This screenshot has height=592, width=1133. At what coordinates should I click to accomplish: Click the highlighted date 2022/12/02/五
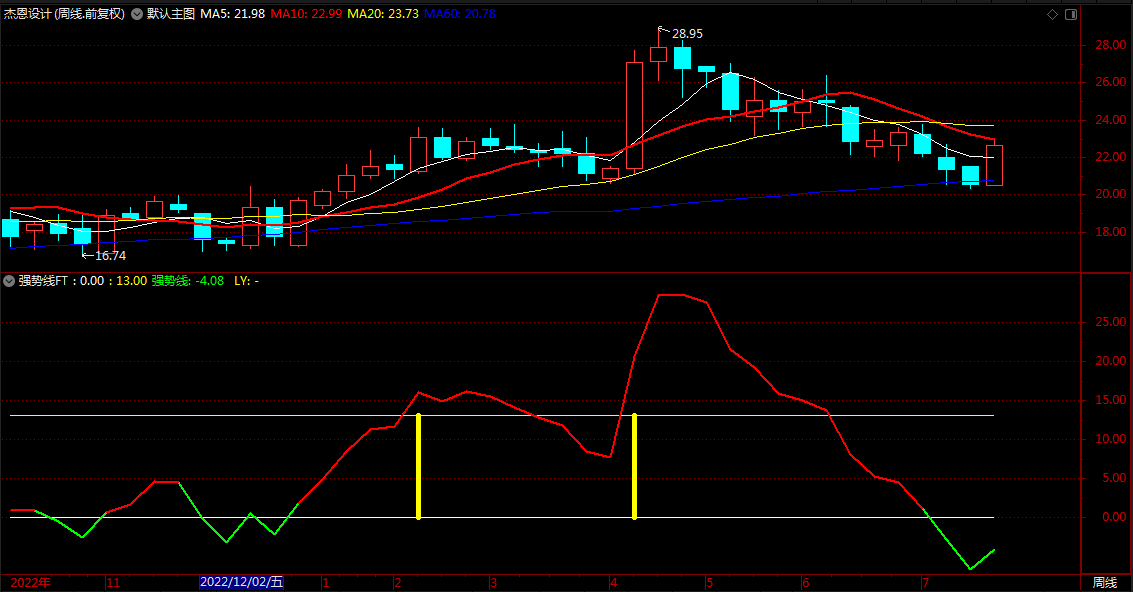point(241,583)
